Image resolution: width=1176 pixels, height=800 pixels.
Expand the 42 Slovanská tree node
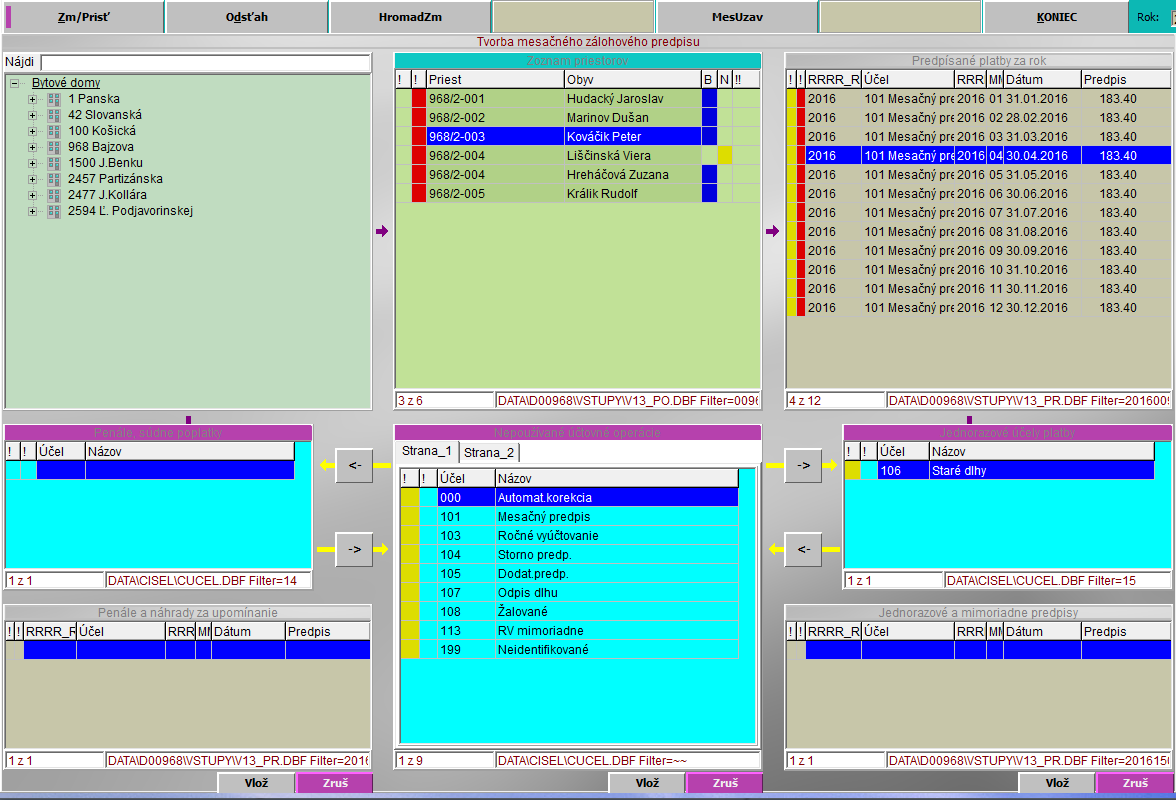point(32,115)
